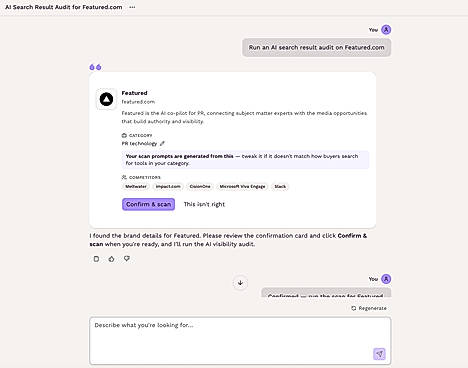Click the PR technology category value

coord(139,144)
